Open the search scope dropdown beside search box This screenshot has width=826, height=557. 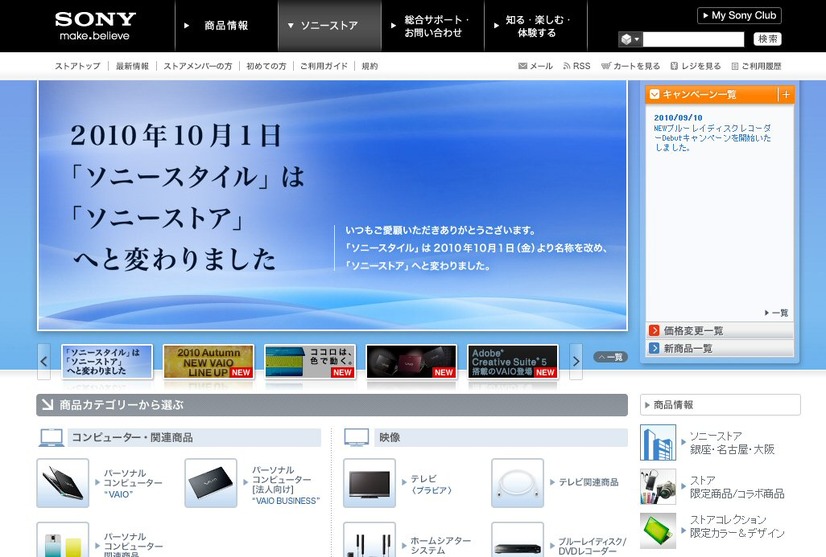coord(630,39)
